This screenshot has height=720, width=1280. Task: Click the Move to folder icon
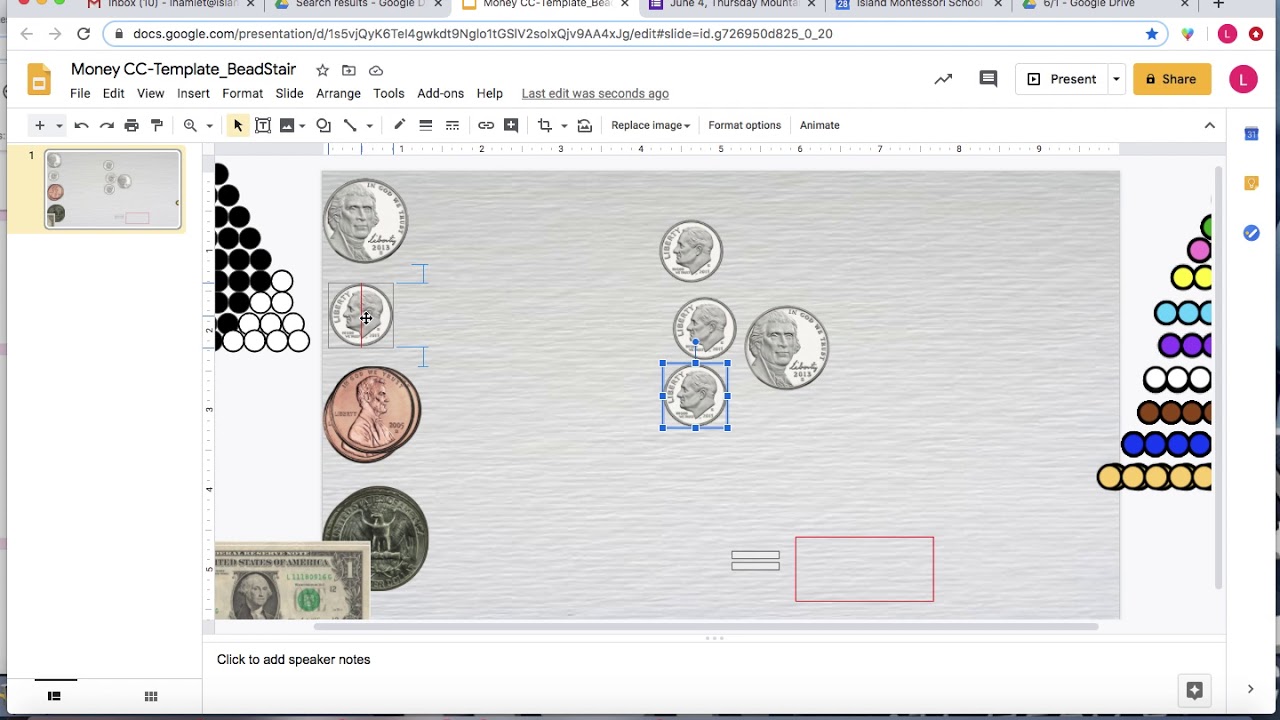[348, 70]
